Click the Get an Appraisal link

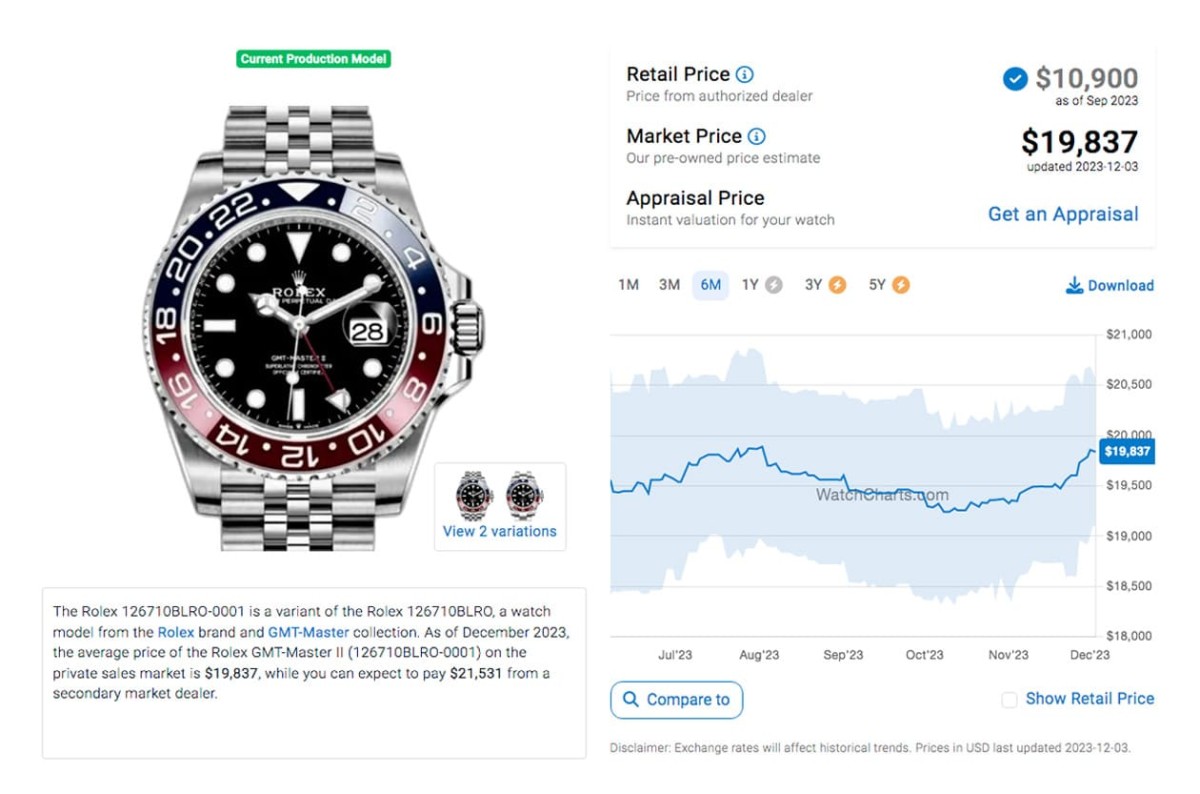pos(1063,214)
